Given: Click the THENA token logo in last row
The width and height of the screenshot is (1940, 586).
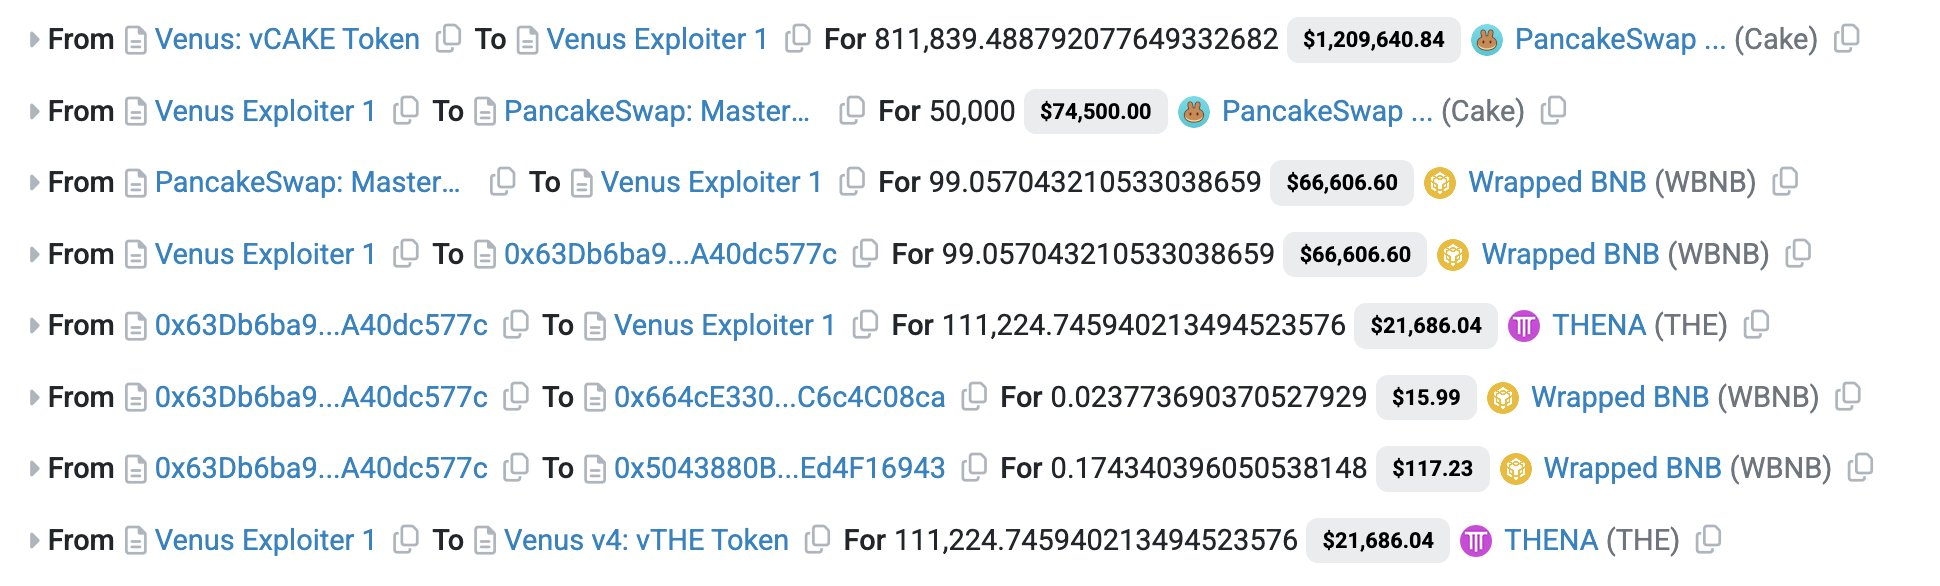Looking at the screenshot, I should [x=1476, y=541].
